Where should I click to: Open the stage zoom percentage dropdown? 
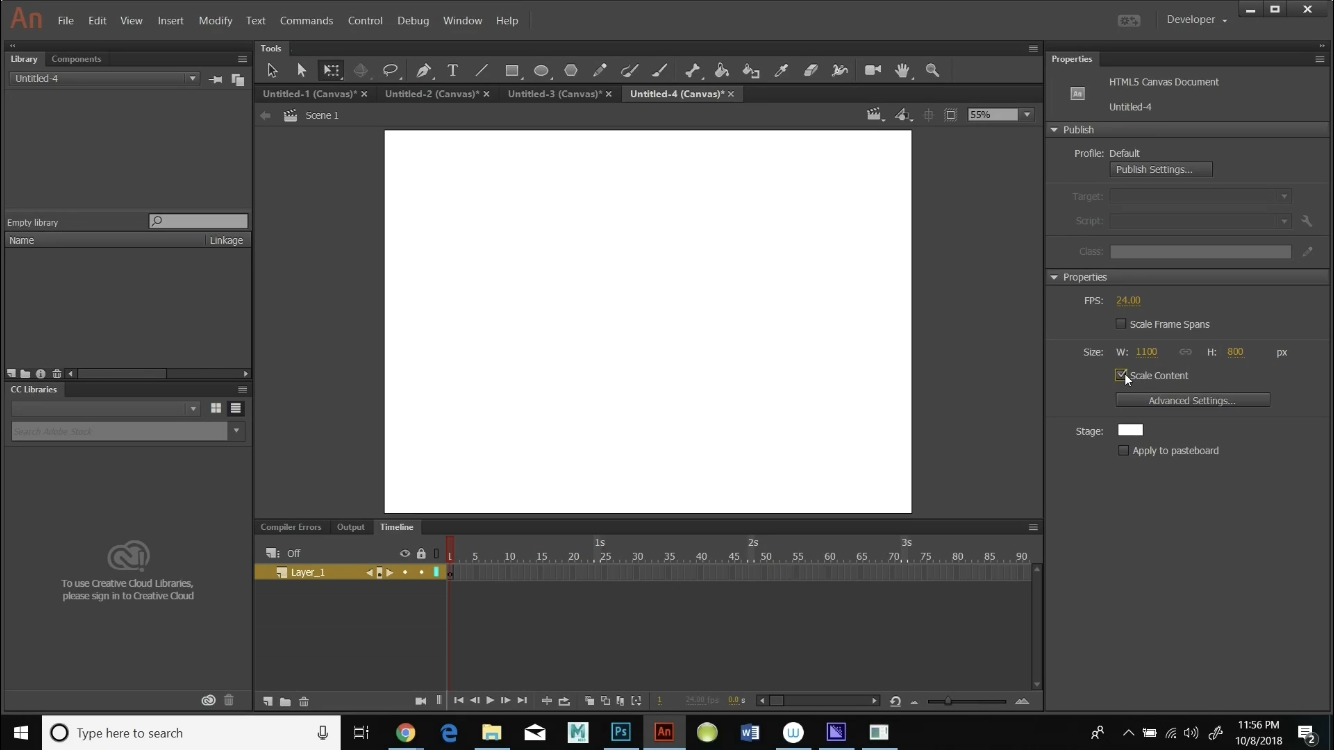pos(1027,114)
